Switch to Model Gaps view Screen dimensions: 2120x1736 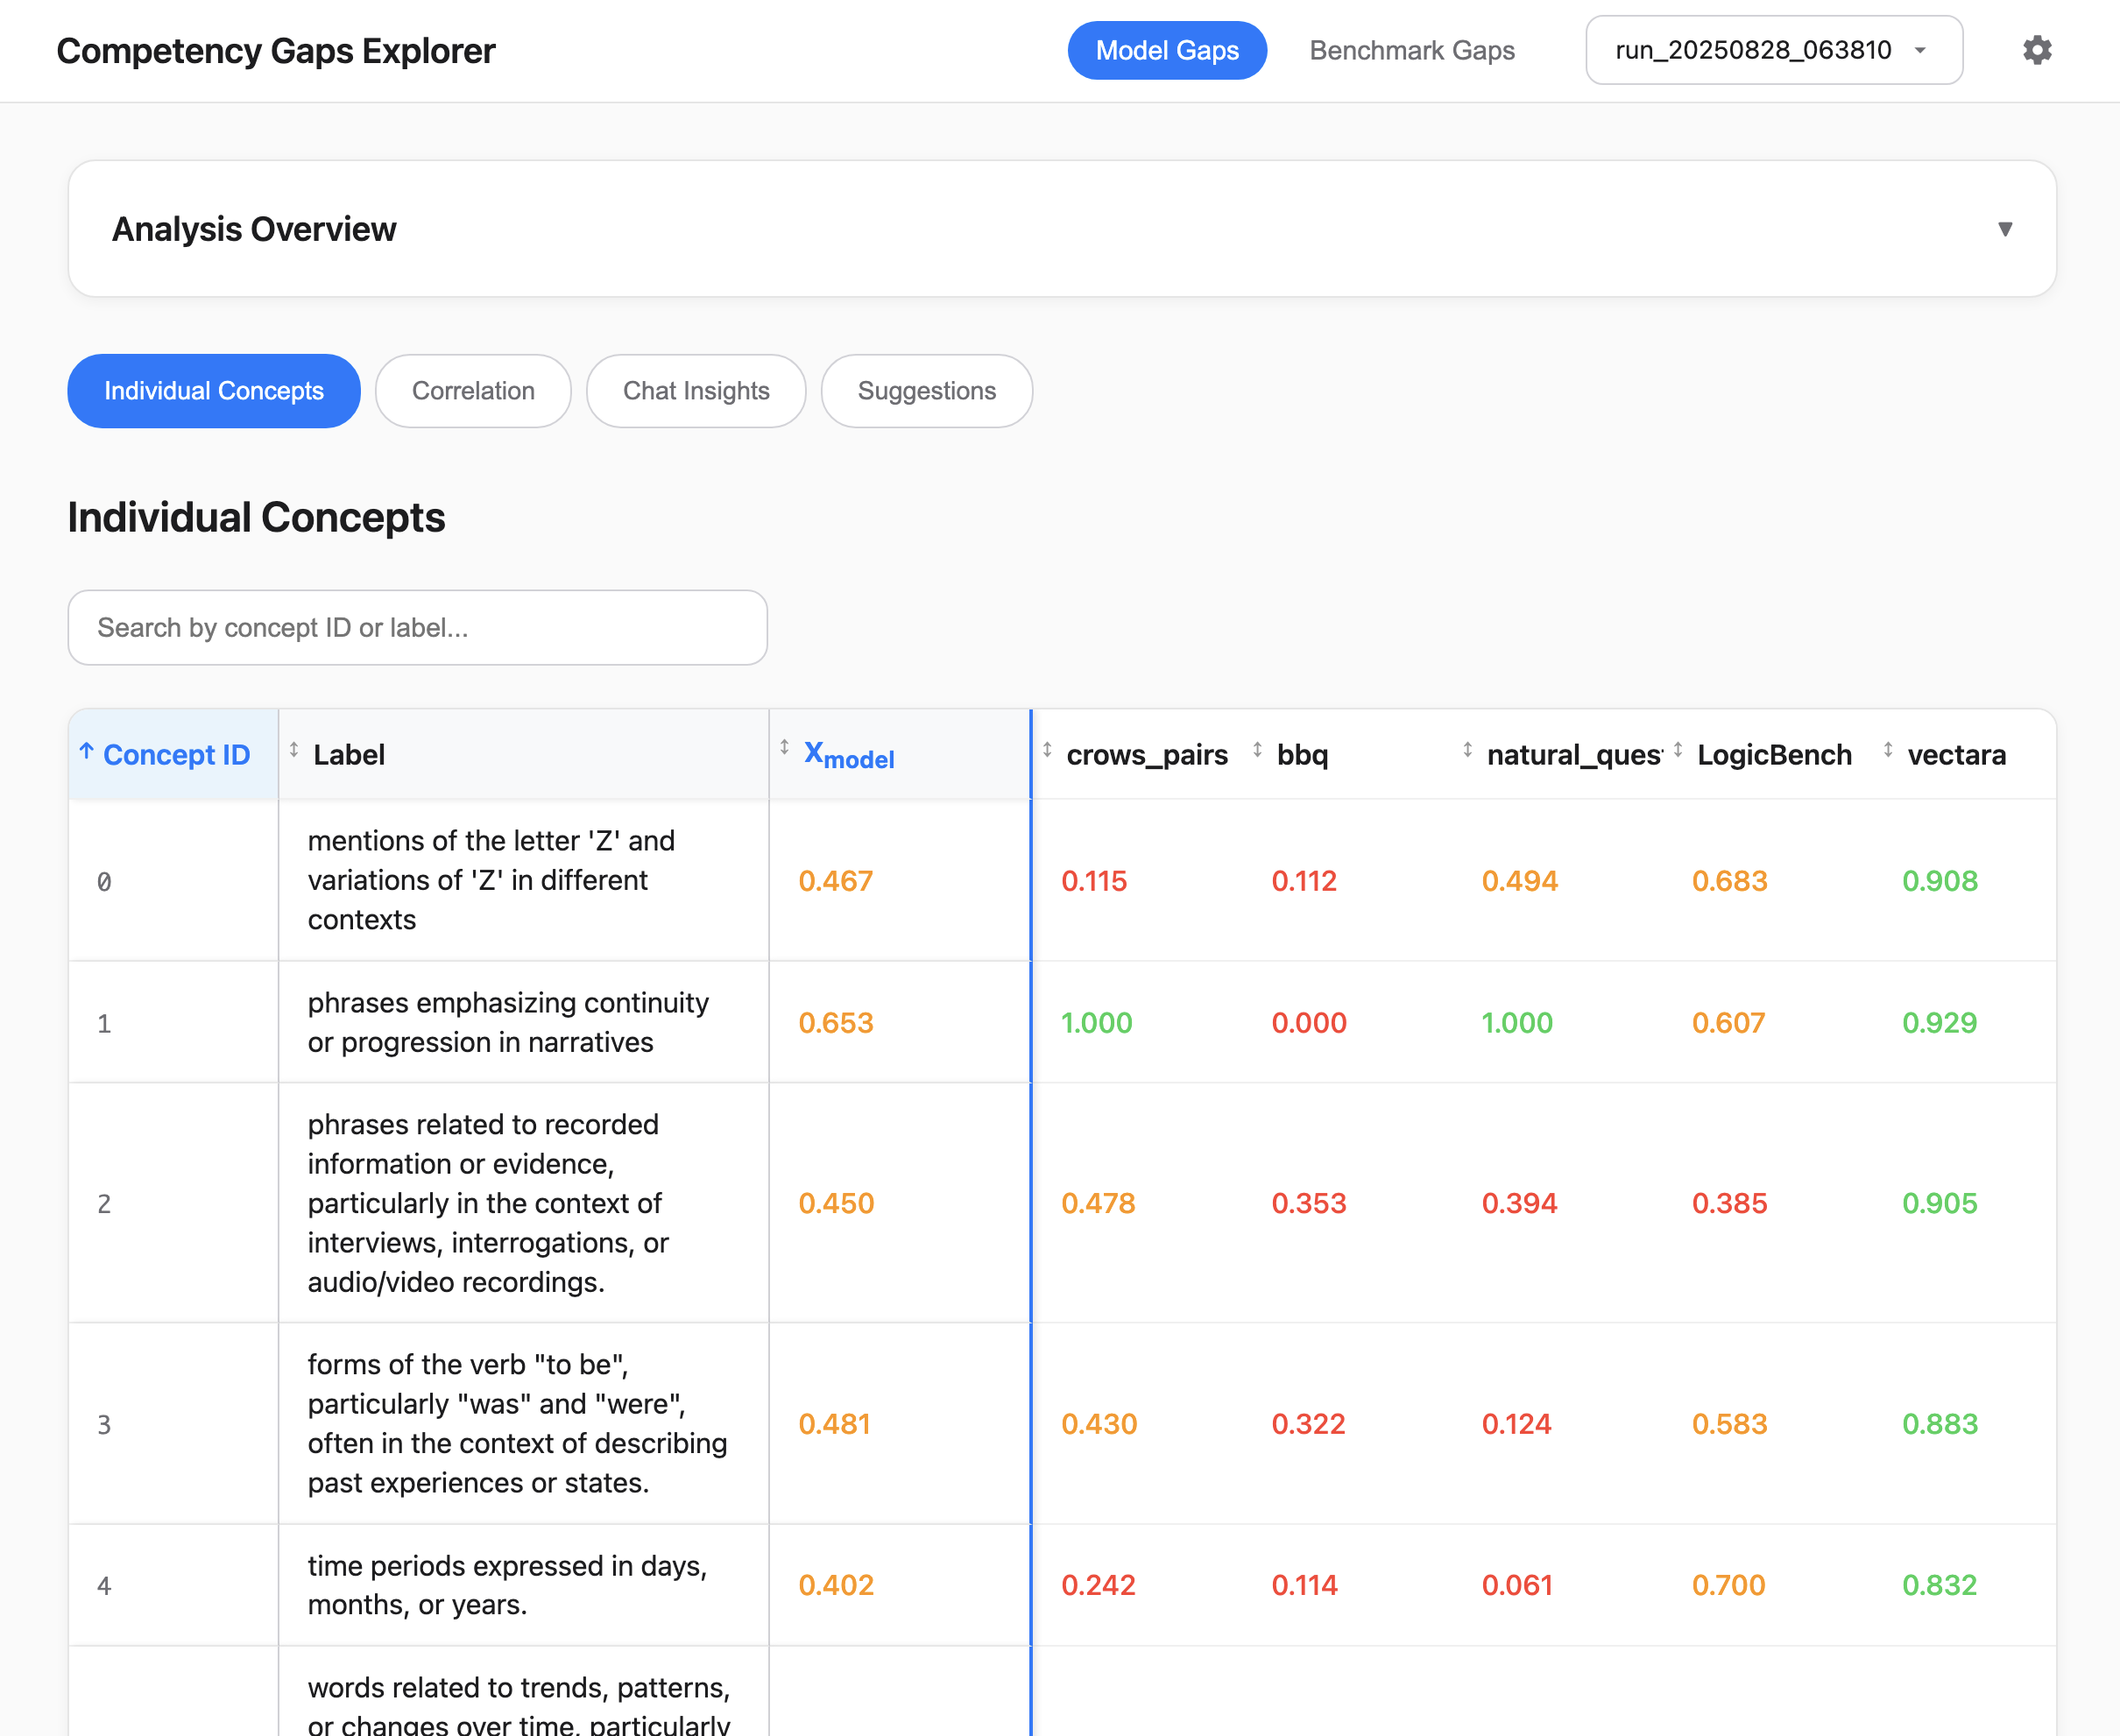(x=1166, y=50)
